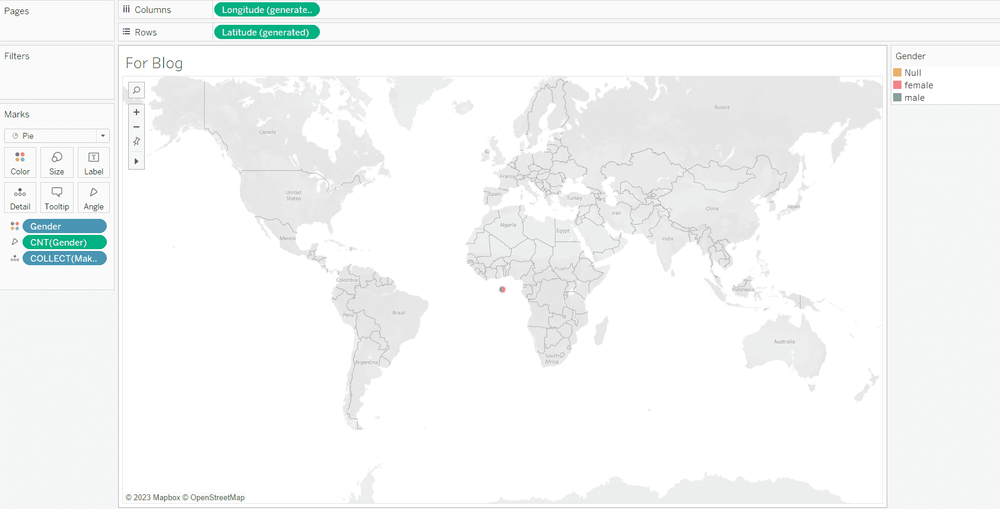Click the pin reset map icon

pos(137,142)
